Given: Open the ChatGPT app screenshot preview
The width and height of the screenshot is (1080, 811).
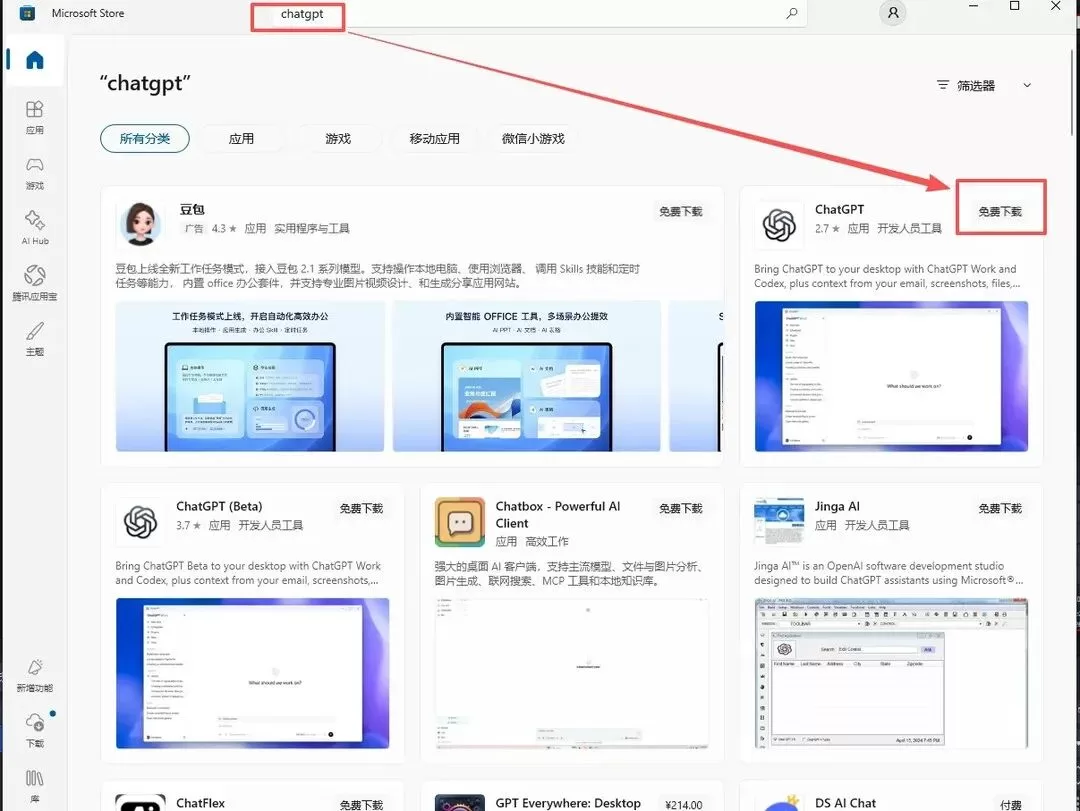Looking at the screenshot, I should pyautogui.click(x=891, y=376).
